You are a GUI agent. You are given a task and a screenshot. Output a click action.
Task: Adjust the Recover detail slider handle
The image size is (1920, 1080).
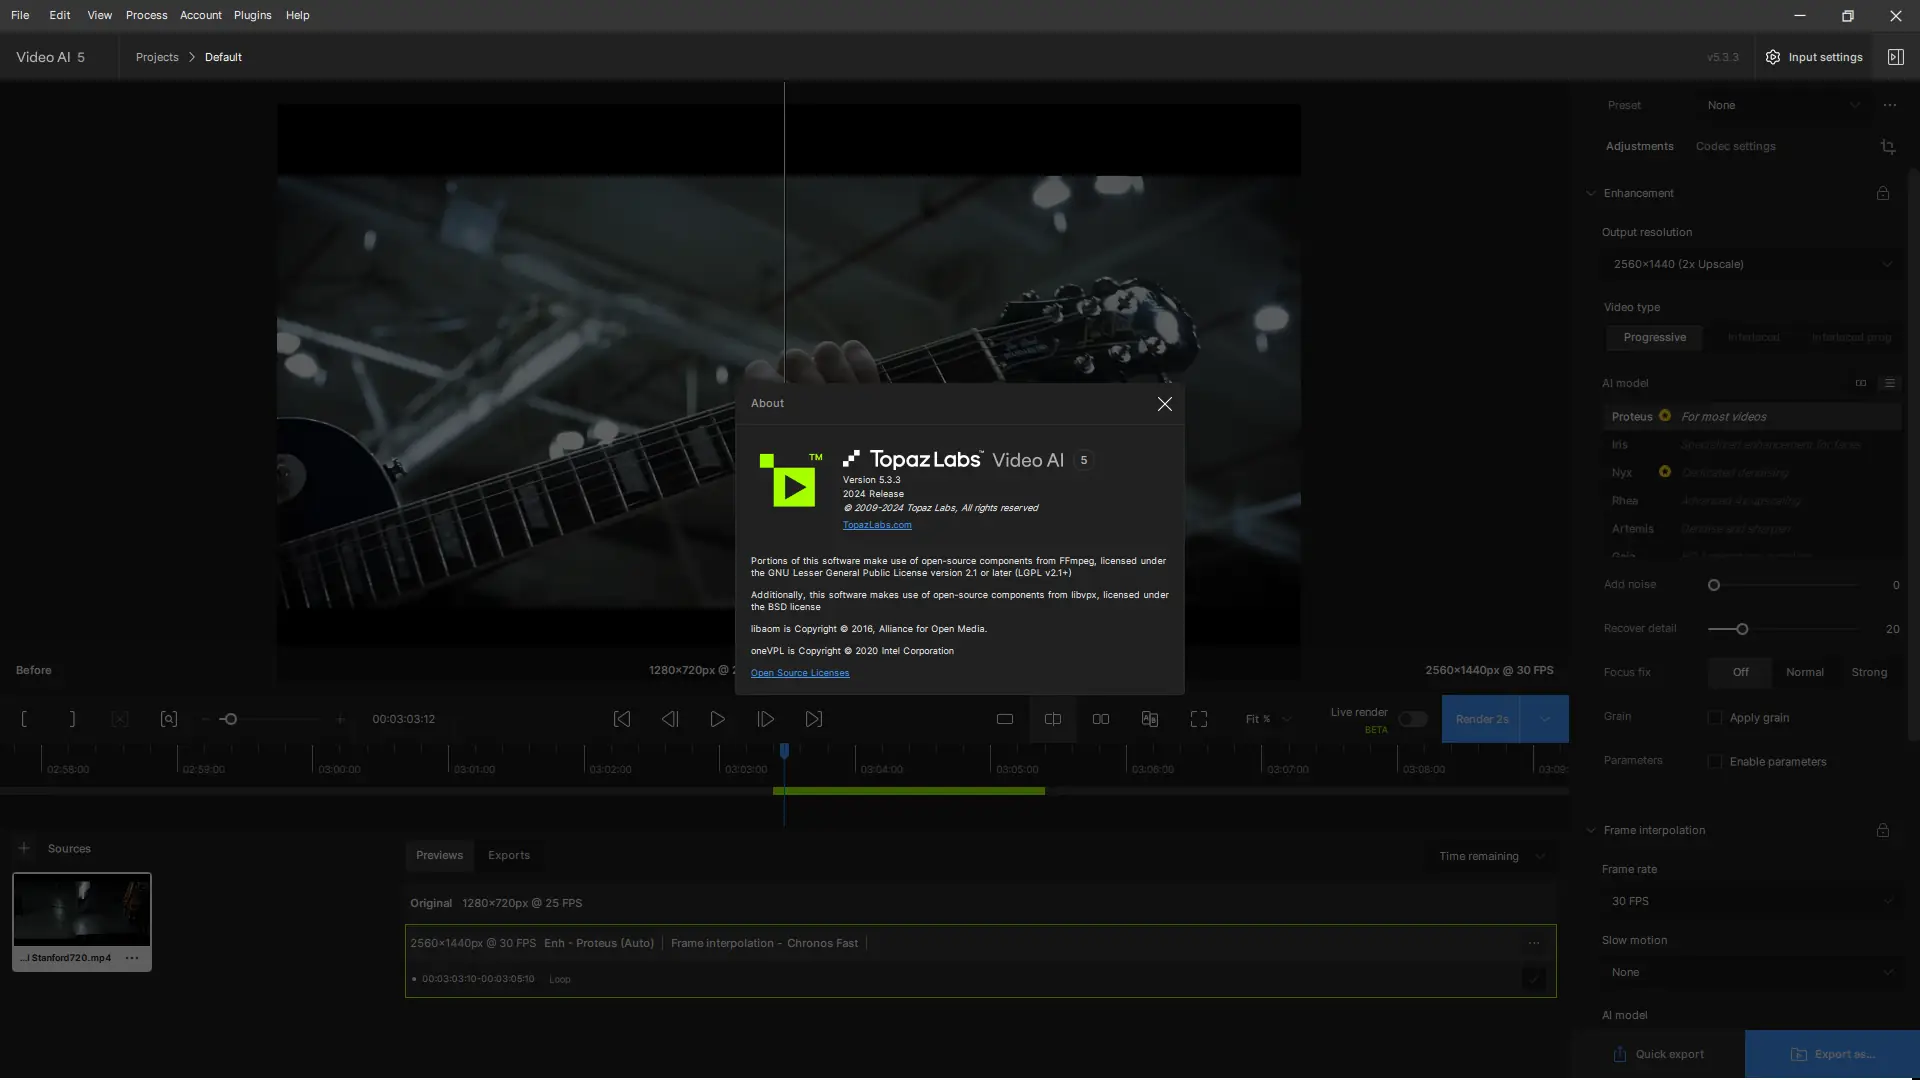point(1742,629)
